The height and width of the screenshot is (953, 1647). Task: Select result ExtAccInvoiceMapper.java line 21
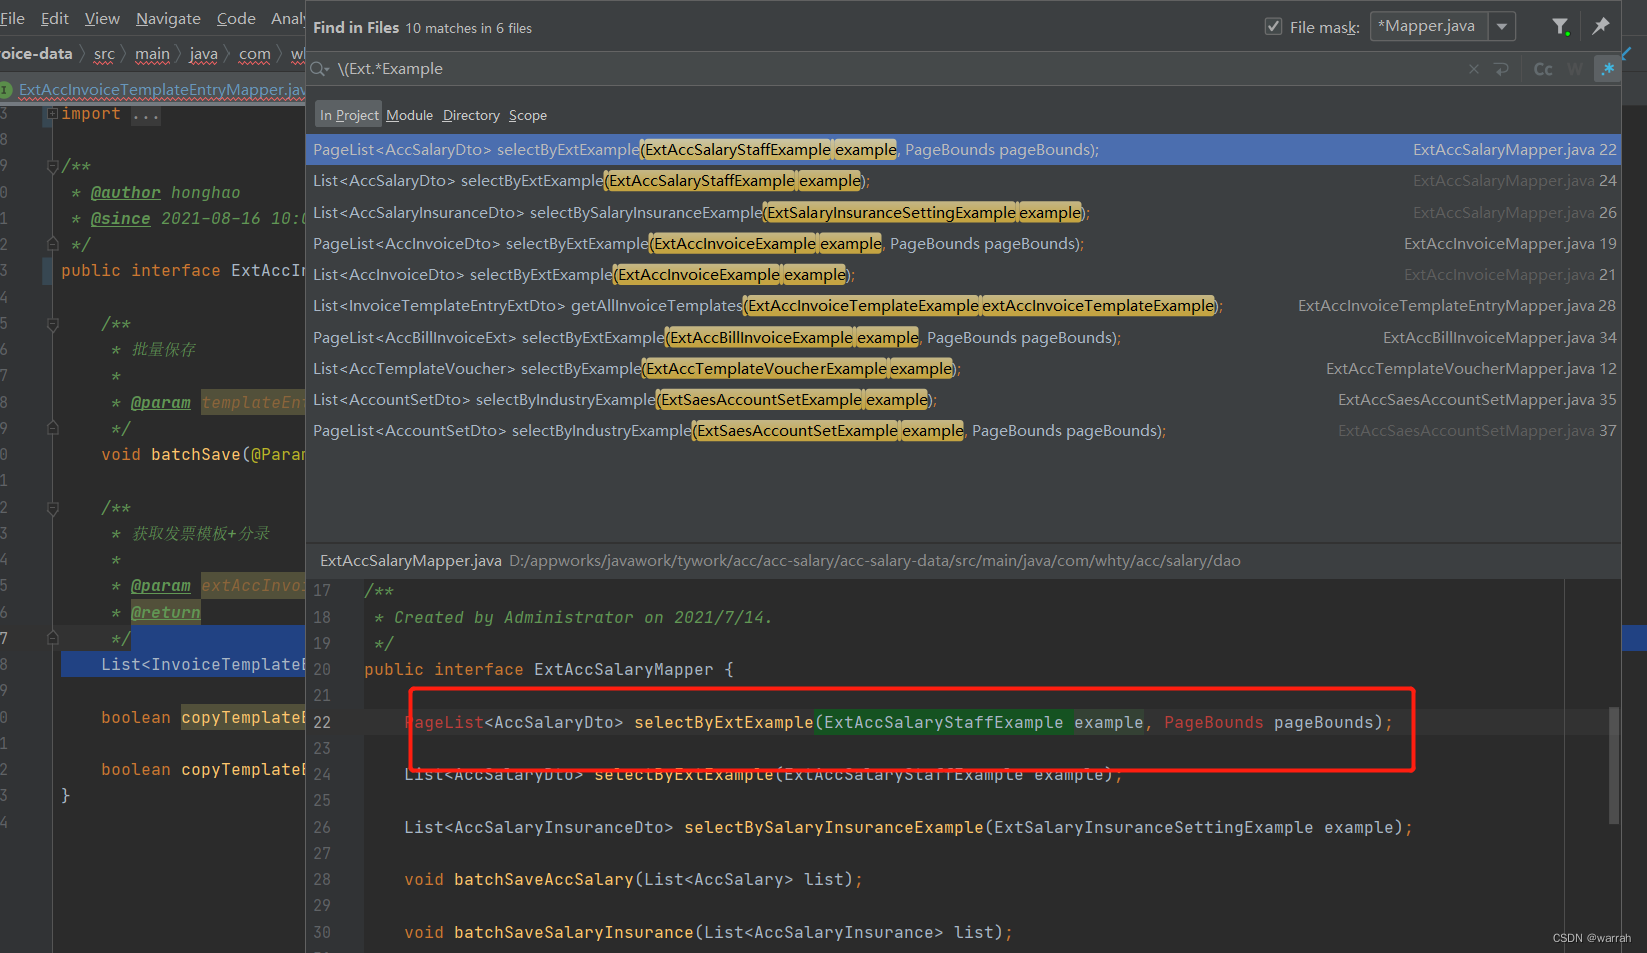pos(963,275)
